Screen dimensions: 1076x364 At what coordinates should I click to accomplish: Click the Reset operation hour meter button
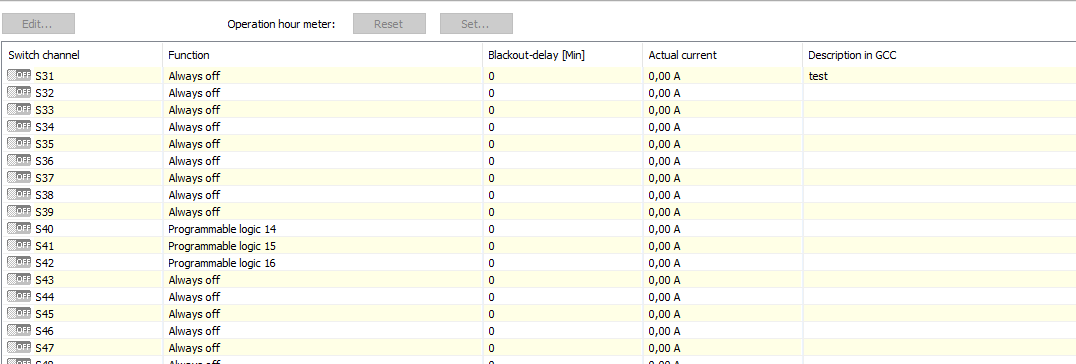tap(389, 24)
